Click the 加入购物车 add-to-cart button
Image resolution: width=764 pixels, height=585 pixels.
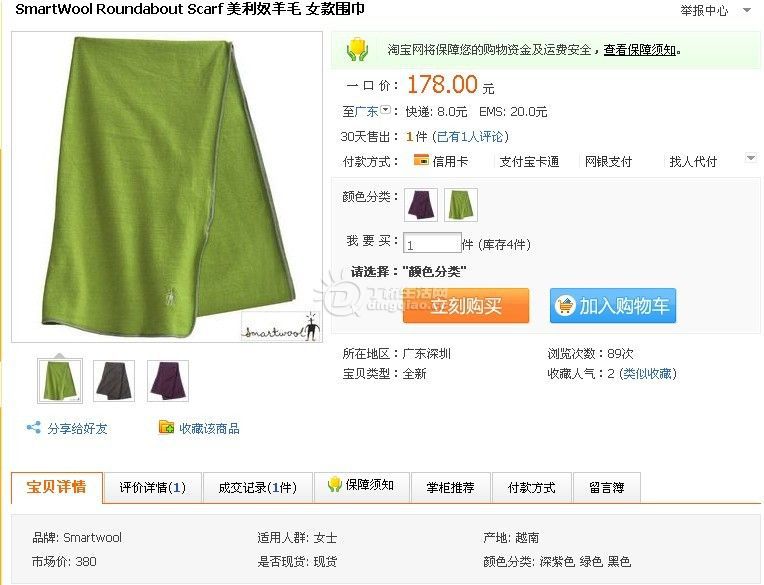(x=613, y=305)
